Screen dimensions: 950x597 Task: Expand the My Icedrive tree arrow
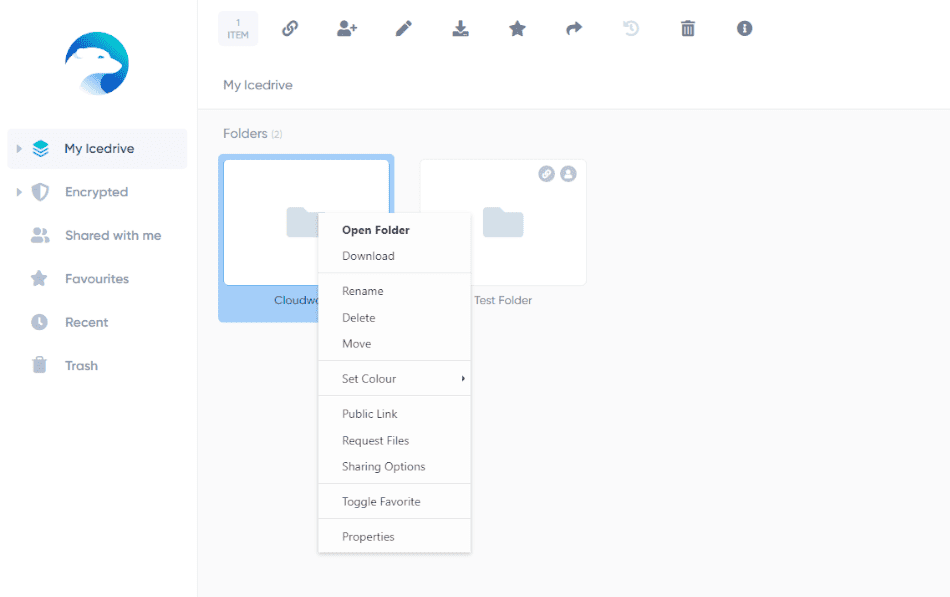click(19, 148)
